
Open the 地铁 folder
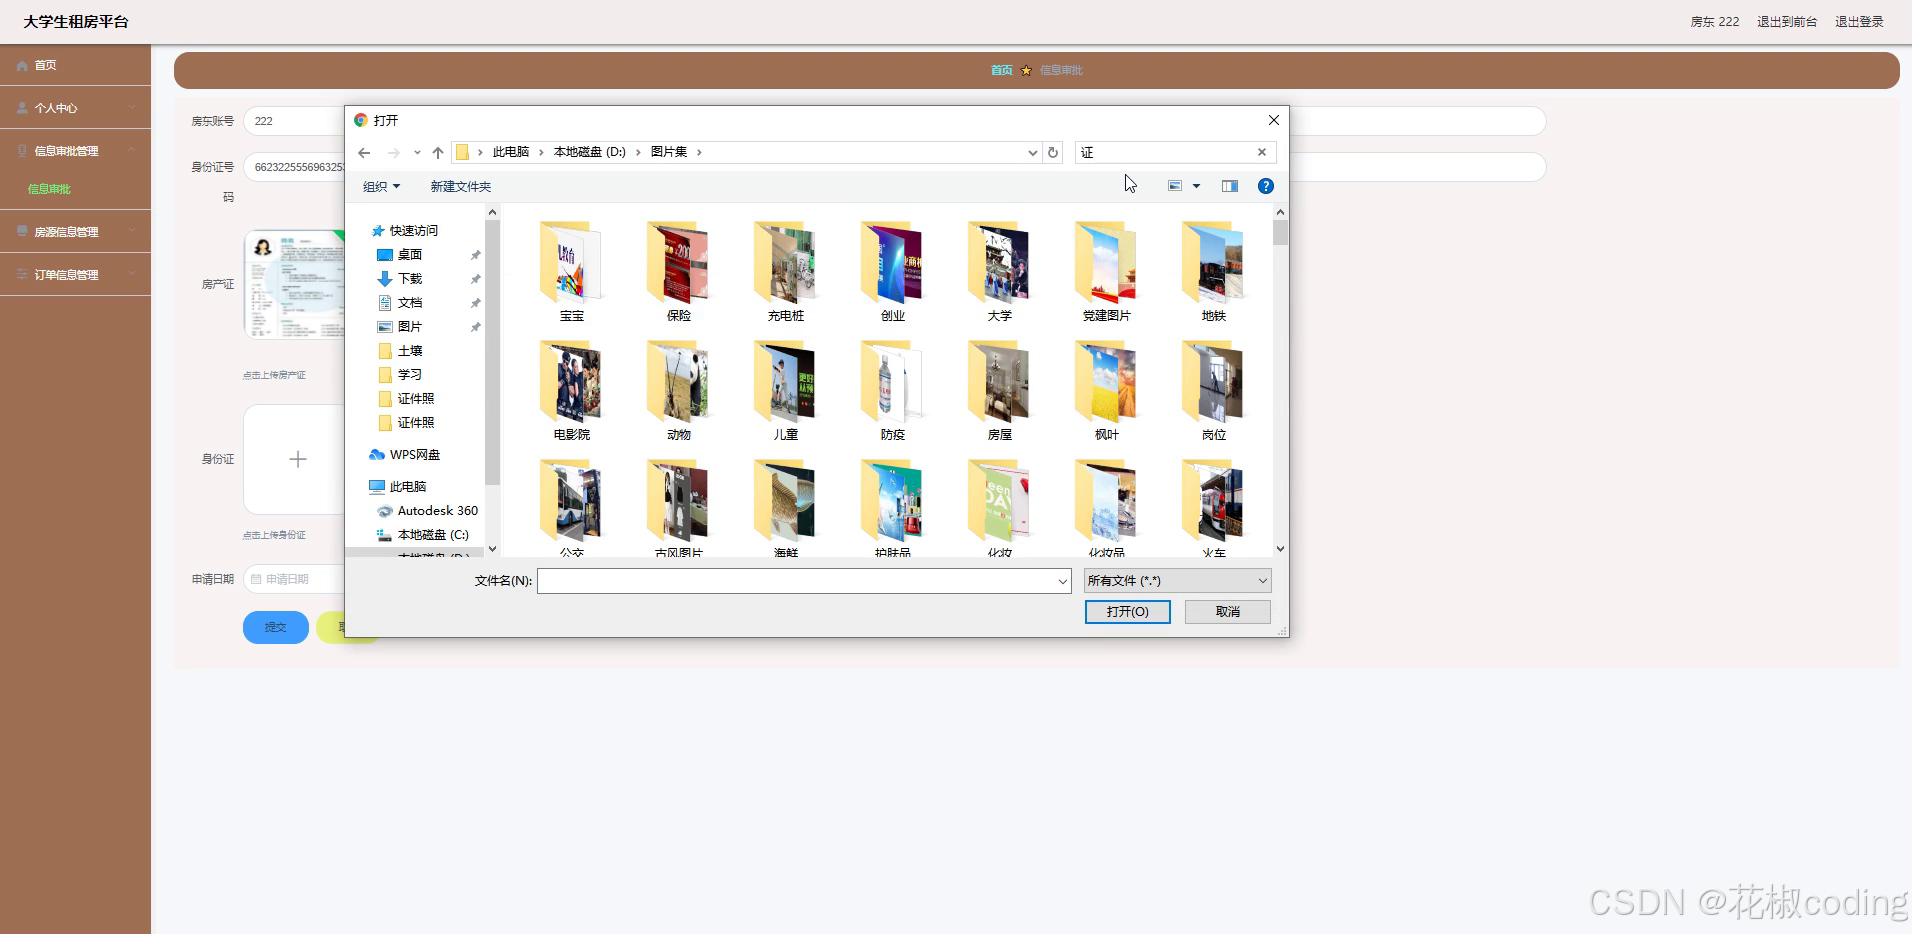click(1214, 271)
